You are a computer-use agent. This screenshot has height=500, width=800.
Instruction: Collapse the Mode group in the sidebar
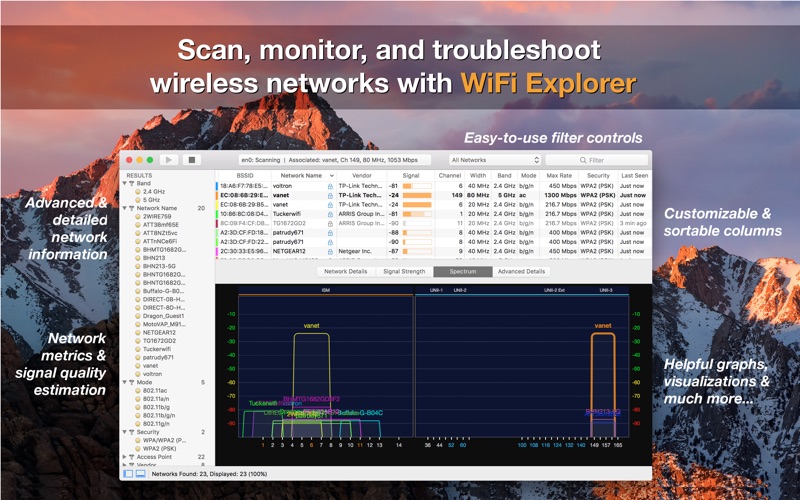point(124,382)
